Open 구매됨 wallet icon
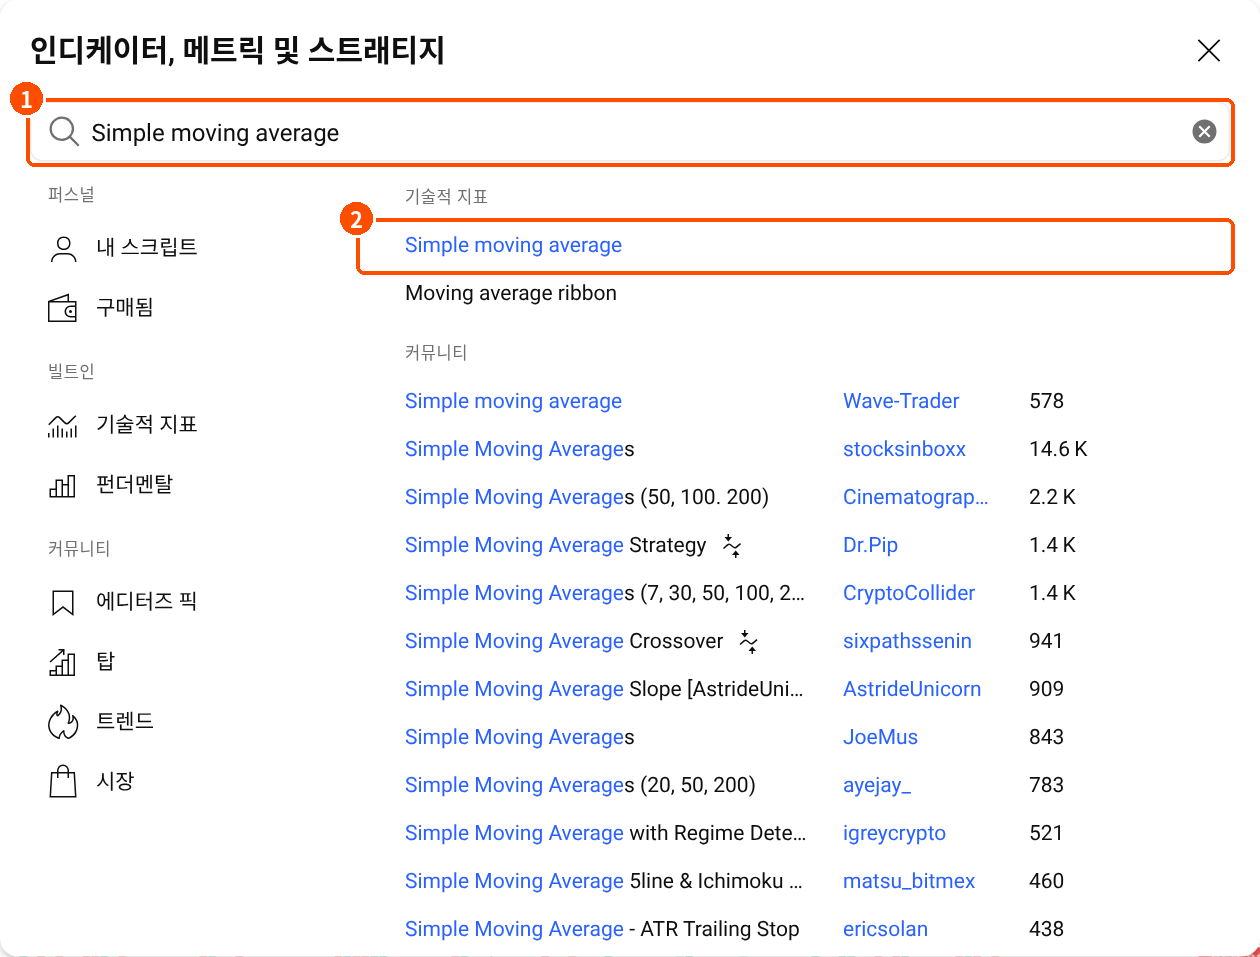The width and height of the screenshot is (1260, 957). tap(63, 308)
